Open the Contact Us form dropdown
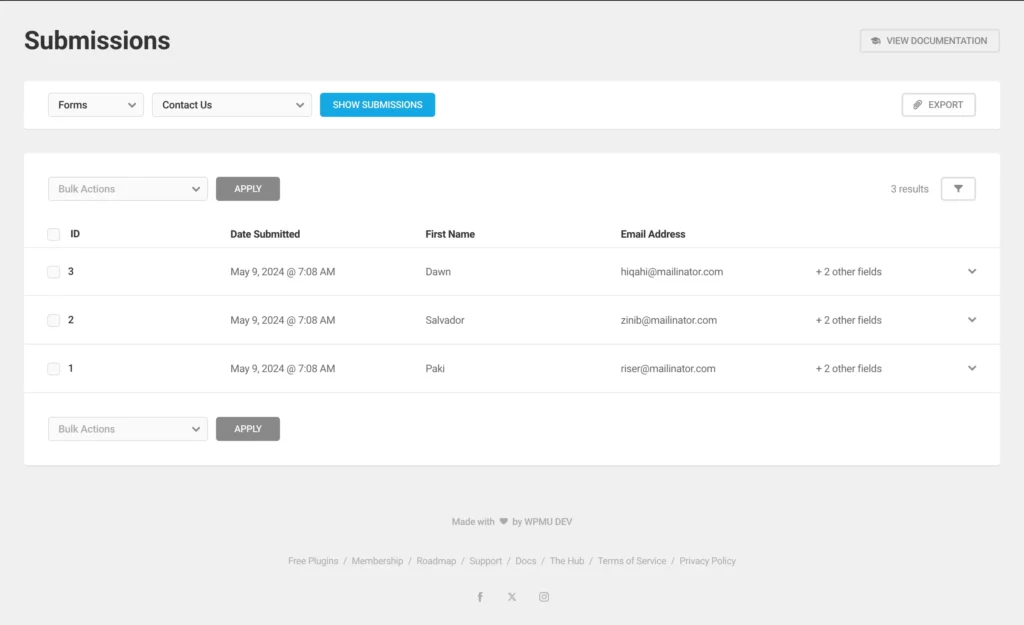 click(232, 104)
